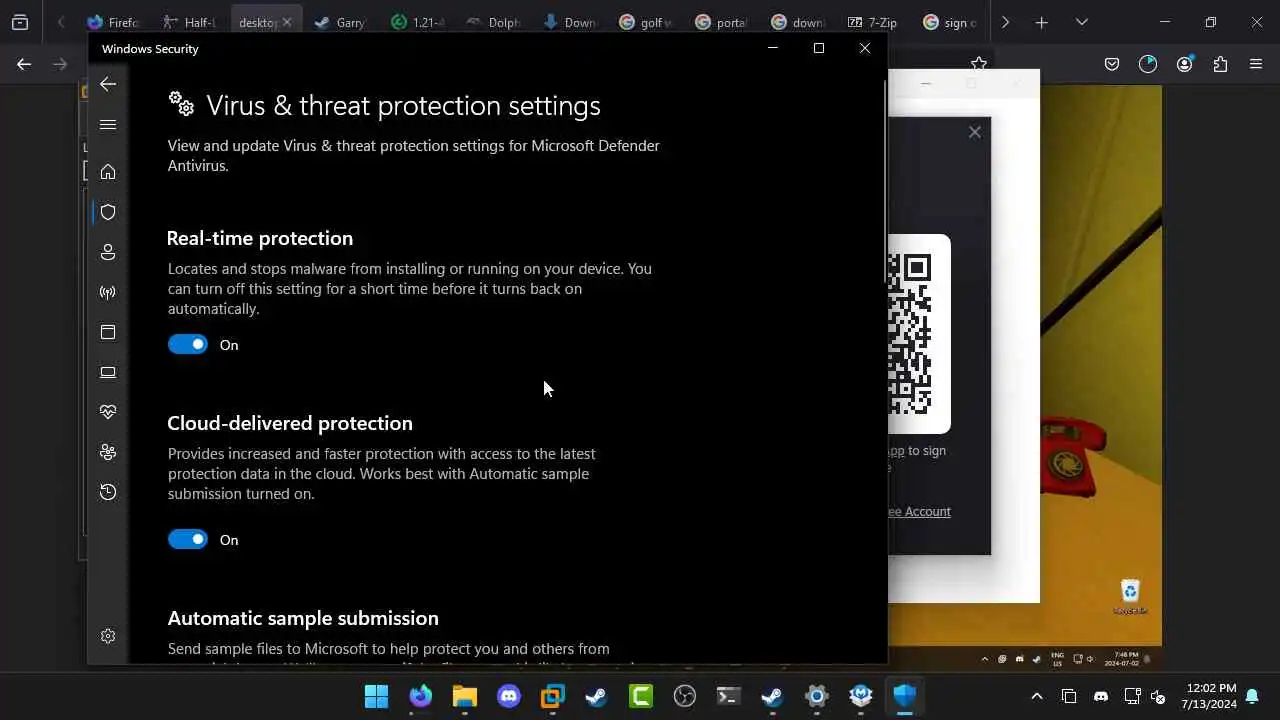Open Firewall & network protection icon

point(108,292)
